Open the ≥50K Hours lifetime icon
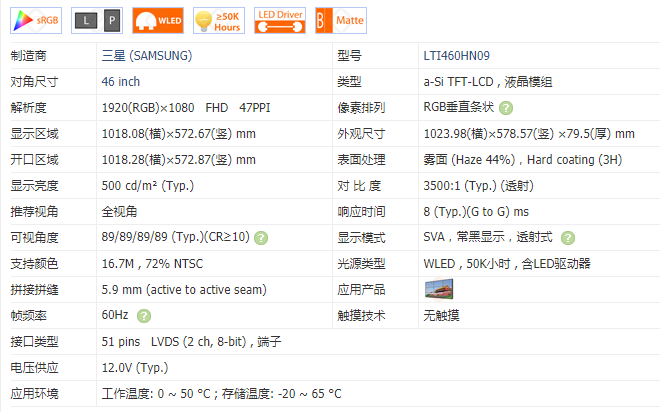The image size is (660, 412). click(x=217, y=20)
